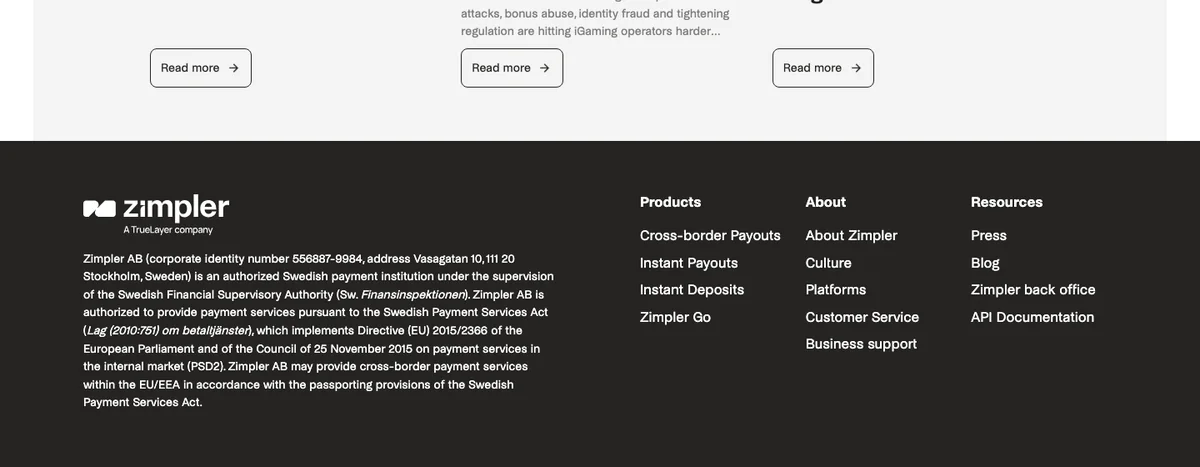Visit the Culture page
Screen dimensions: 1200x467
(x=829, y=263)
